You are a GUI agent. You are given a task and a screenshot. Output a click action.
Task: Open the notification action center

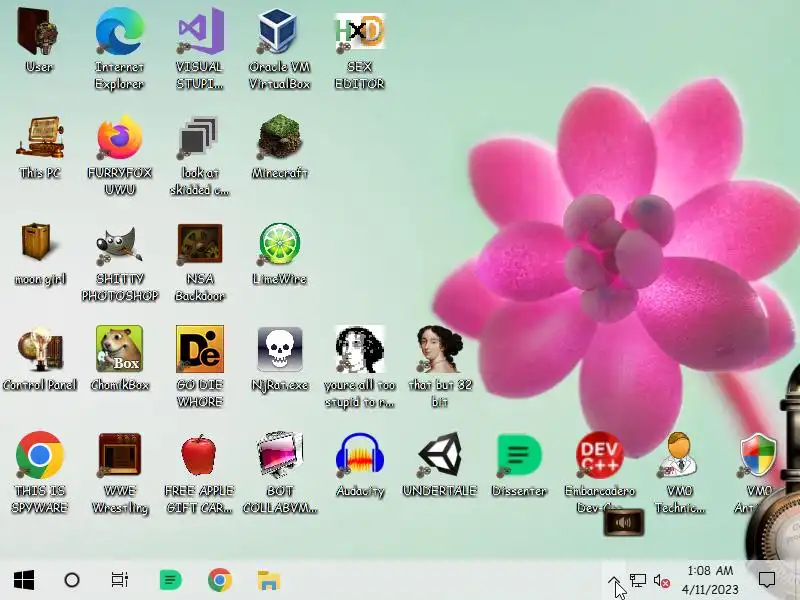point(767,580)
